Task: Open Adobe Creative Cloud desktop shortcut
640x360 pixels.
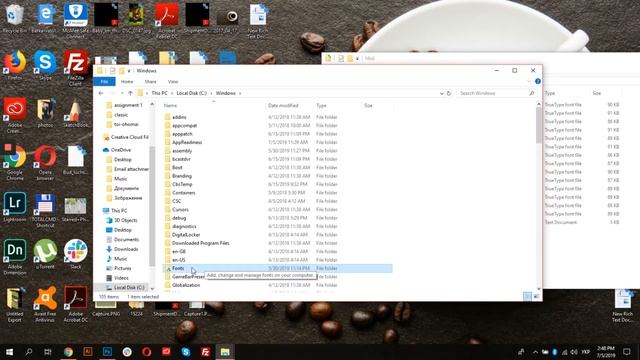Action: tap(15, 115)
